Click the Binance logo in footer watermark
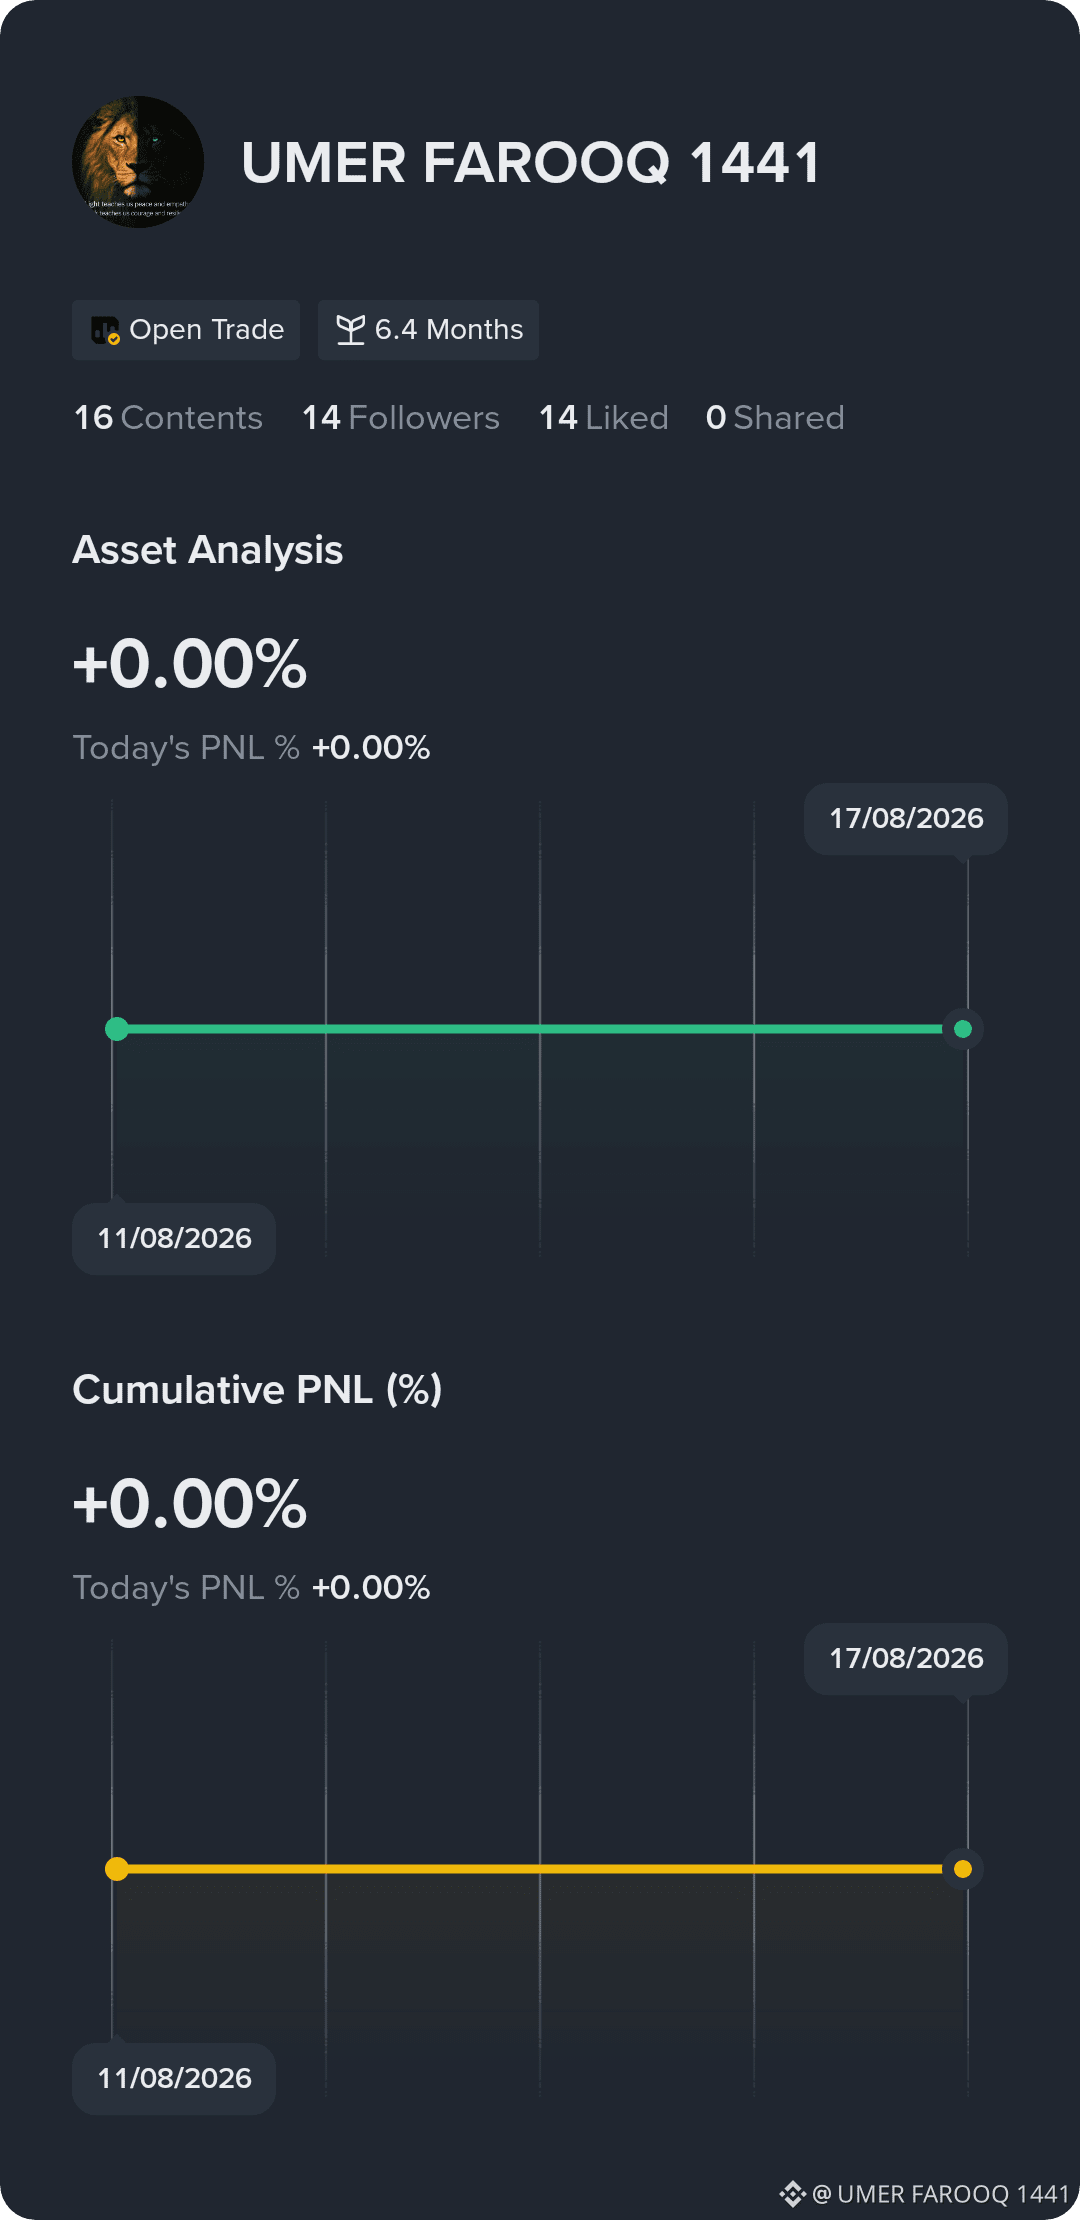 click(793, 2194)
